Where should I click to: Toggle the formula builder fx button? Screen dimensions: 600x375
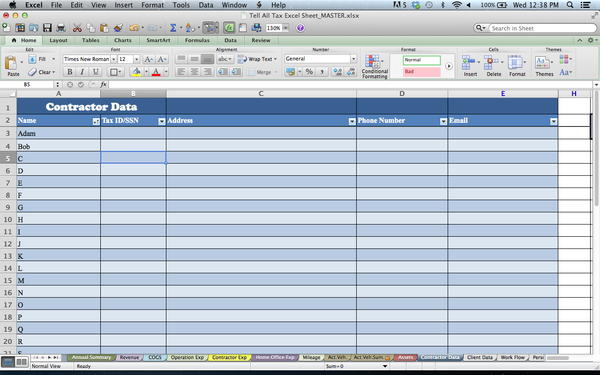229,28
